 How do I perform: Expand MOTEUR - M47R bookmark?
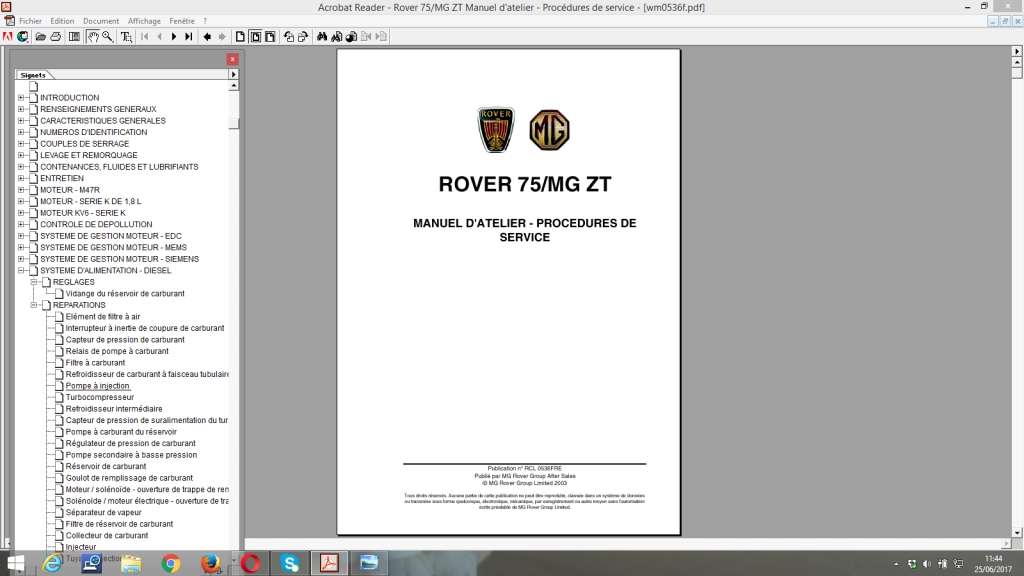point(21,190)
